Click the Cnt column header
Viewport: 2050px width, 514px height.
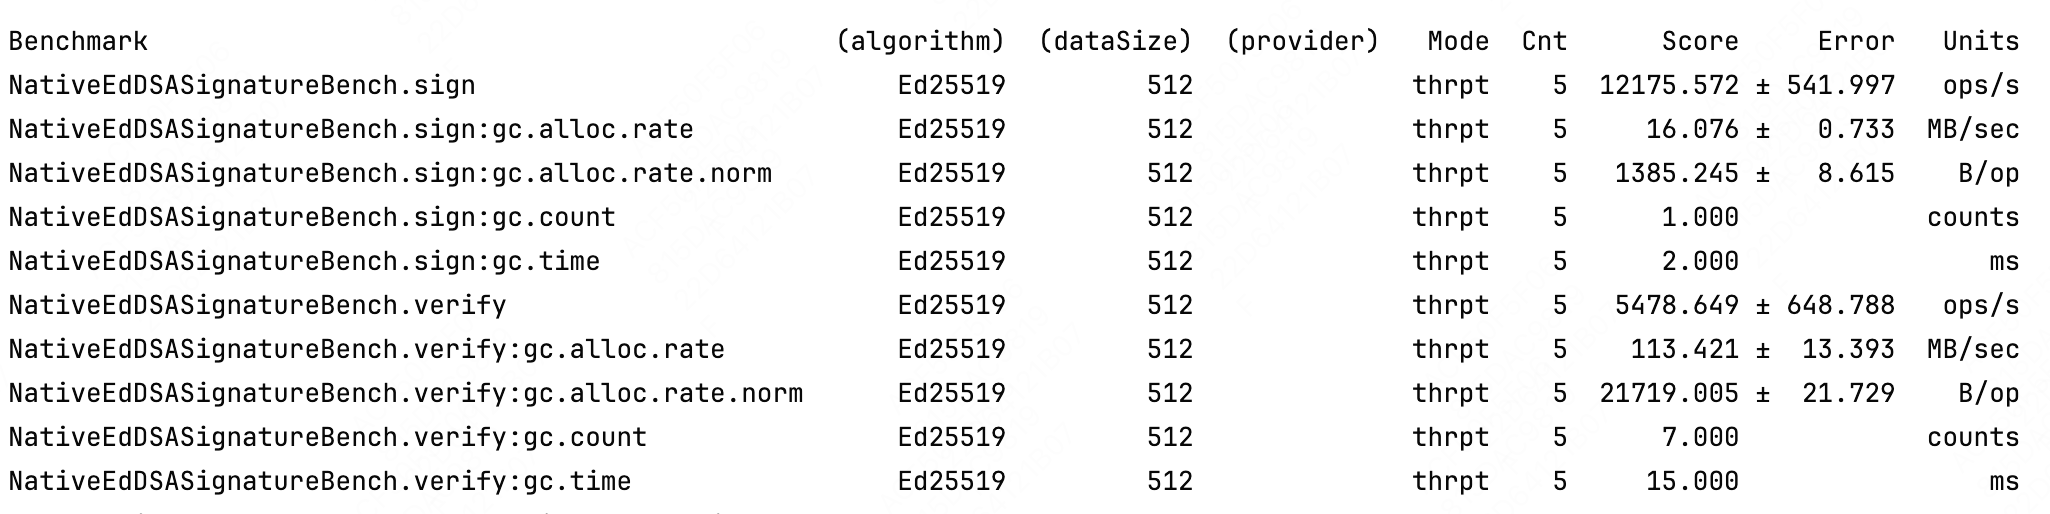pyautogui.click(x=1544, y=41)
